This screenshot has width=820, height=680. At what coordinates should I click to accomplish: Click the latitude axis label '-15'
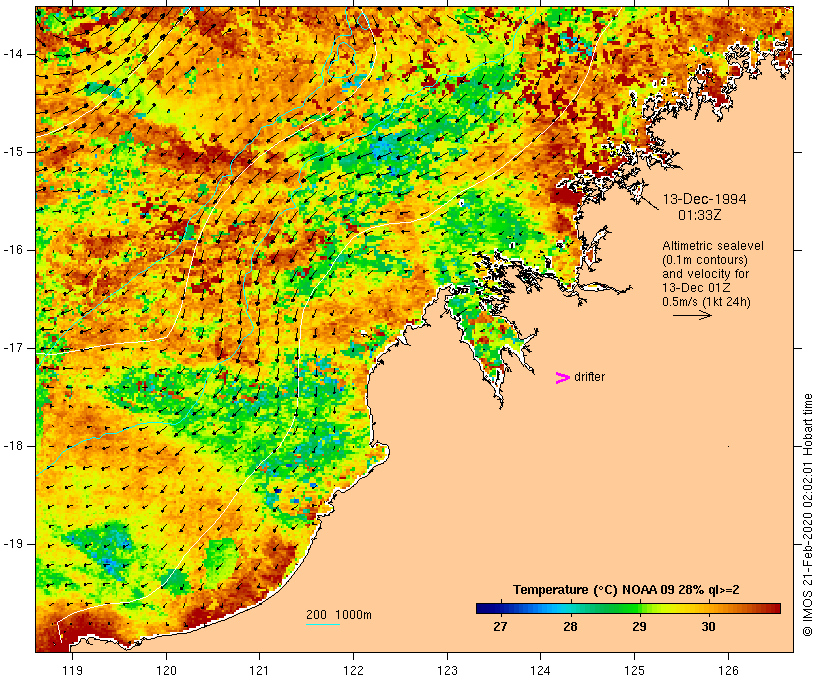[13, 152]
